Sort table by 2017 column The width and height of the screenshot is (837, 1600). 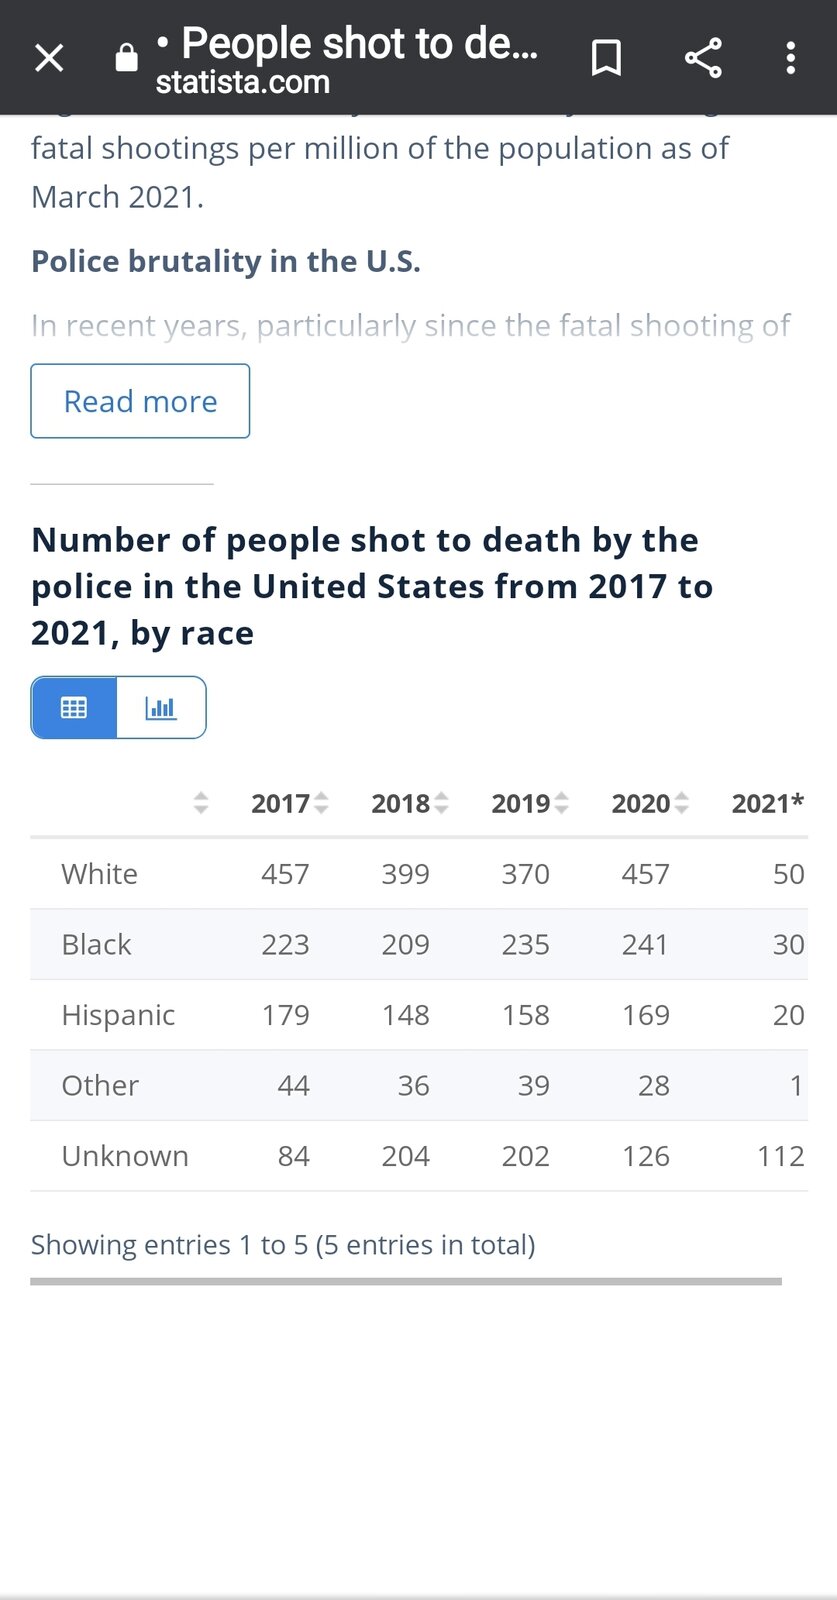[x=289, y=803]
